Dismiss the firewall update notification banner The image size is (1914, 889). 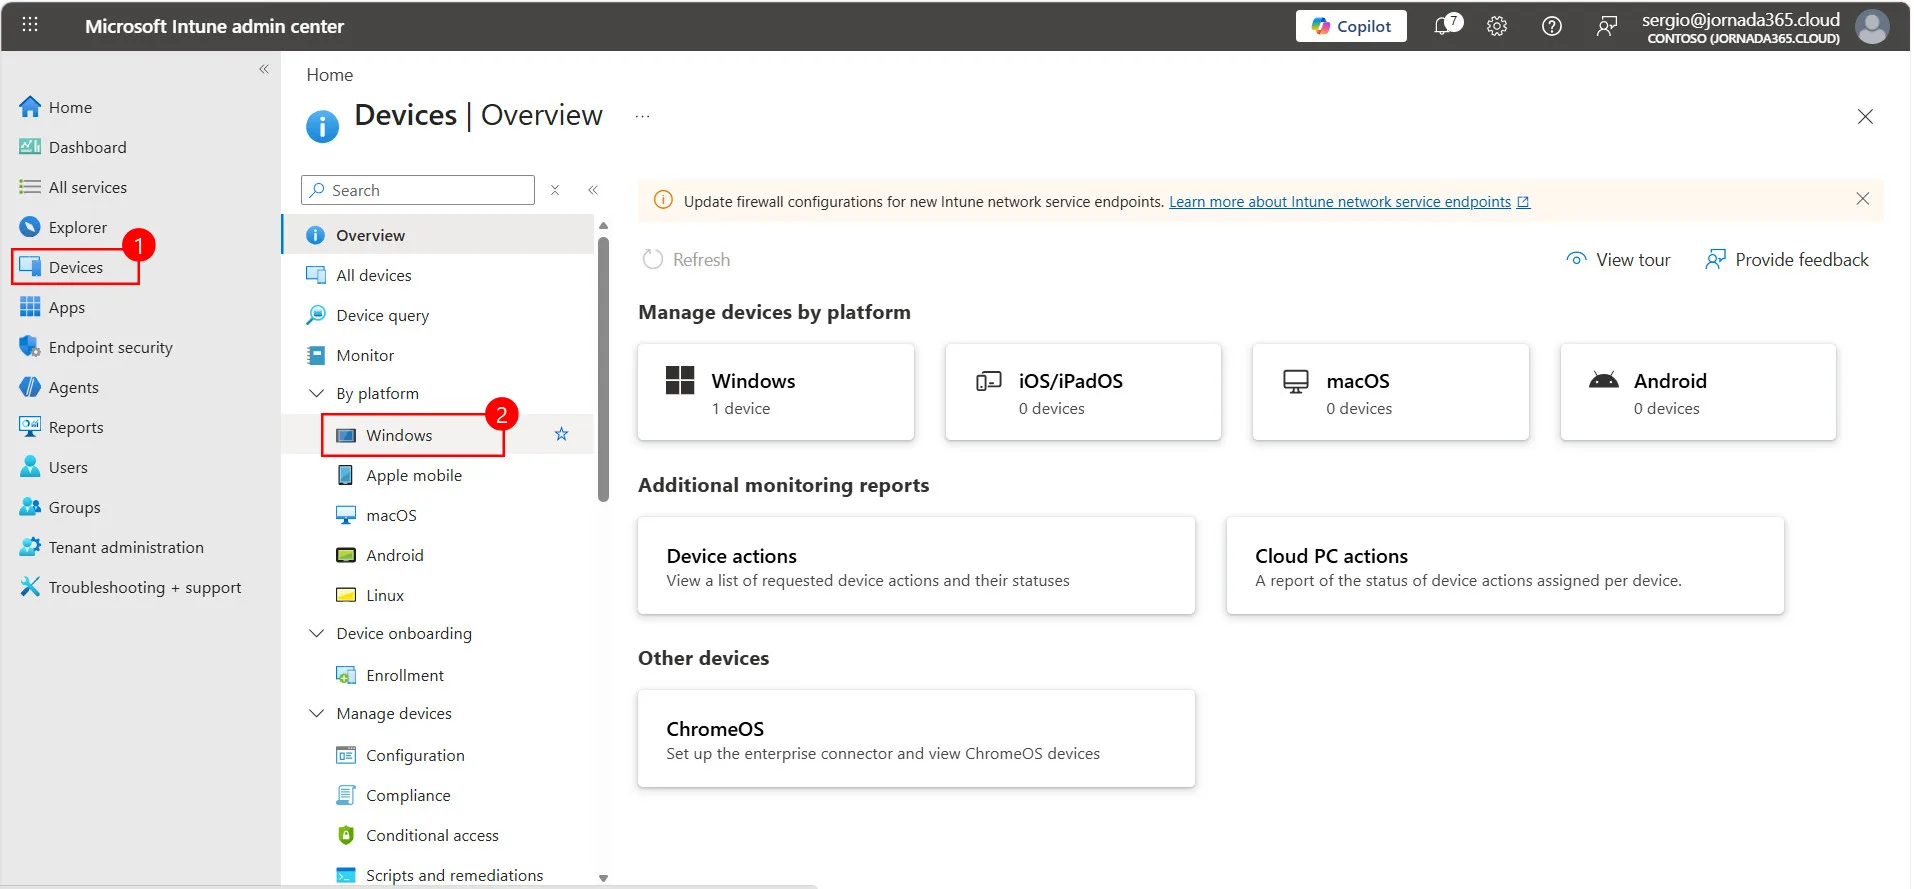point(1862,199)
